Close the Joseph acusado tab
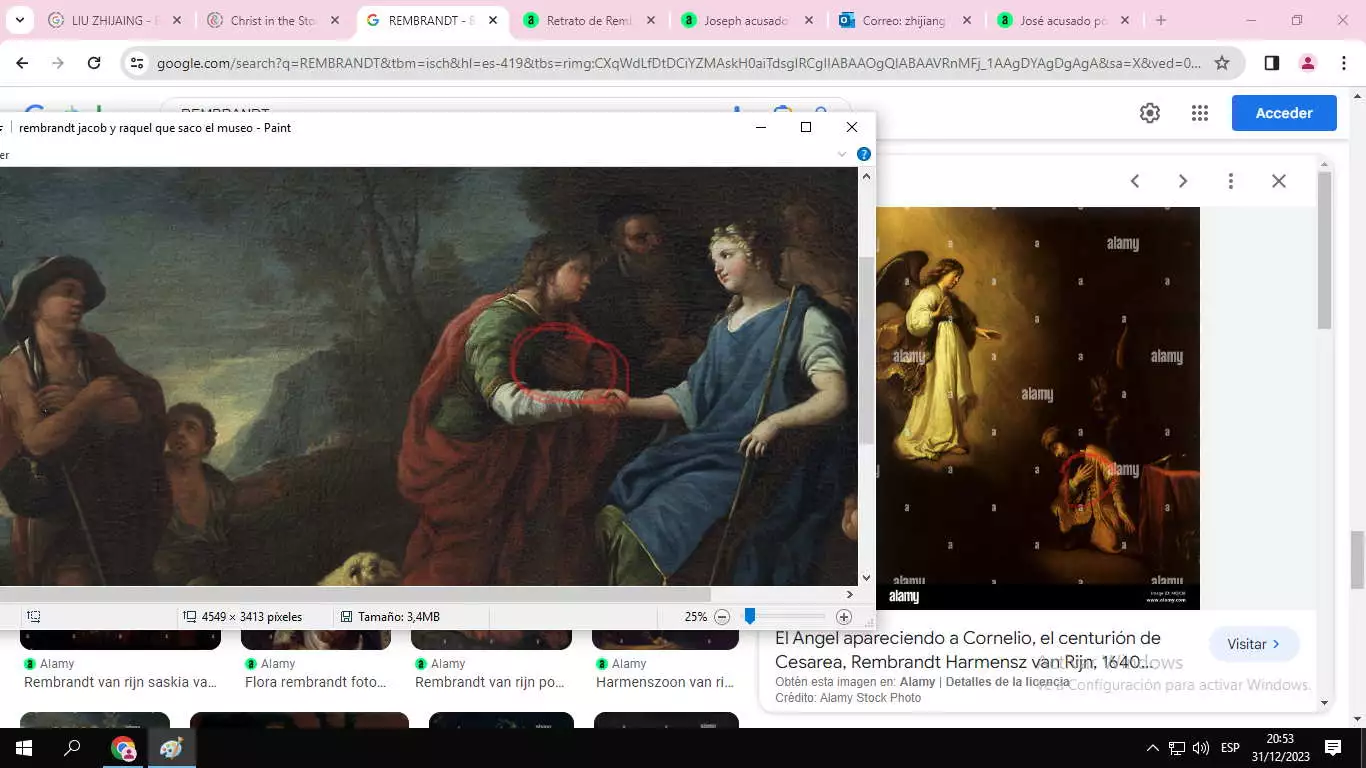 [x=808, y=20]
